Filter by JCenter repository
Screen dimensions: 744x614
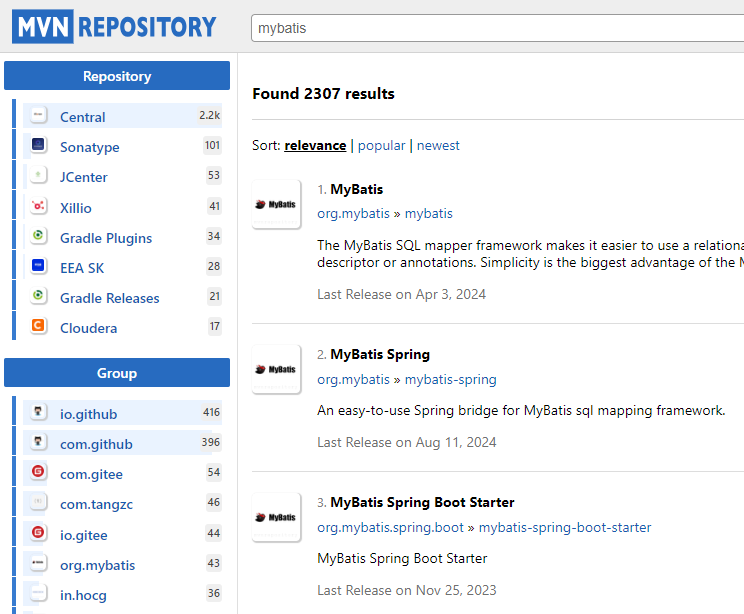(84, 177)
